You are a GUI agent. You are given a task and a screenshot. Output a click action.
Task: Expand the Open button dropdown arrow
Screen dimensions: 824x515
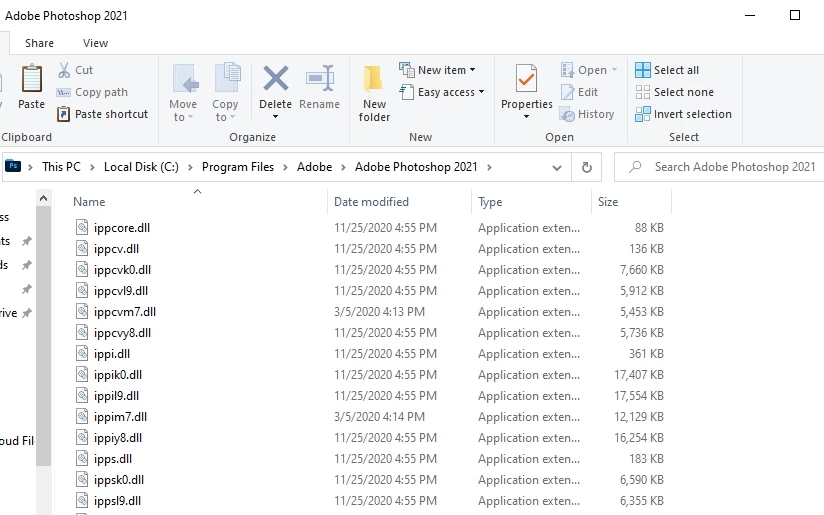pyautogui.click(x=614, y=70)
